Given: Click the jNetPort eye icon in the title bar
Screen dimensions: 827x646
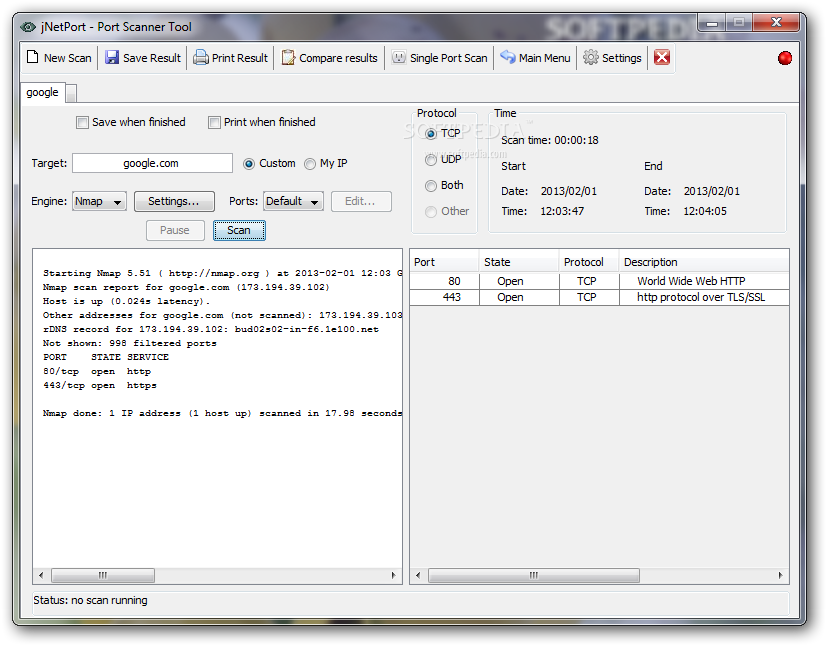Looking at the screenshot, I should click(28, 26).
